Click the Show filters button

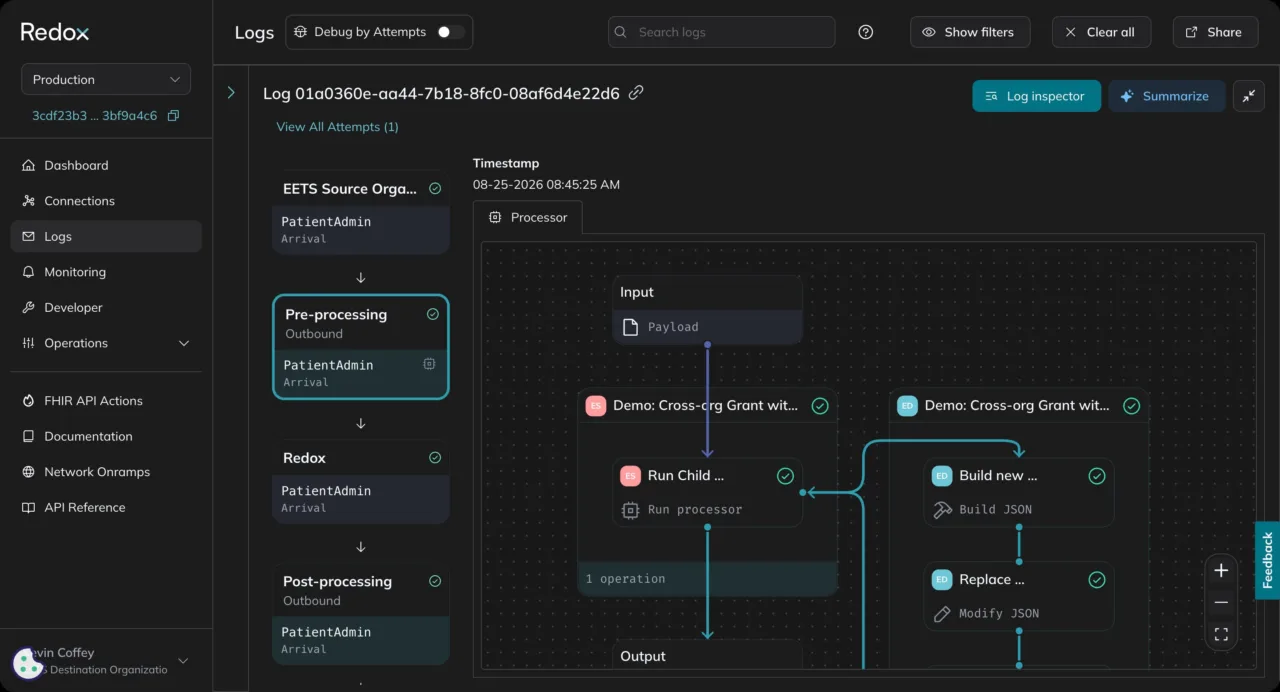pos(968,32)
